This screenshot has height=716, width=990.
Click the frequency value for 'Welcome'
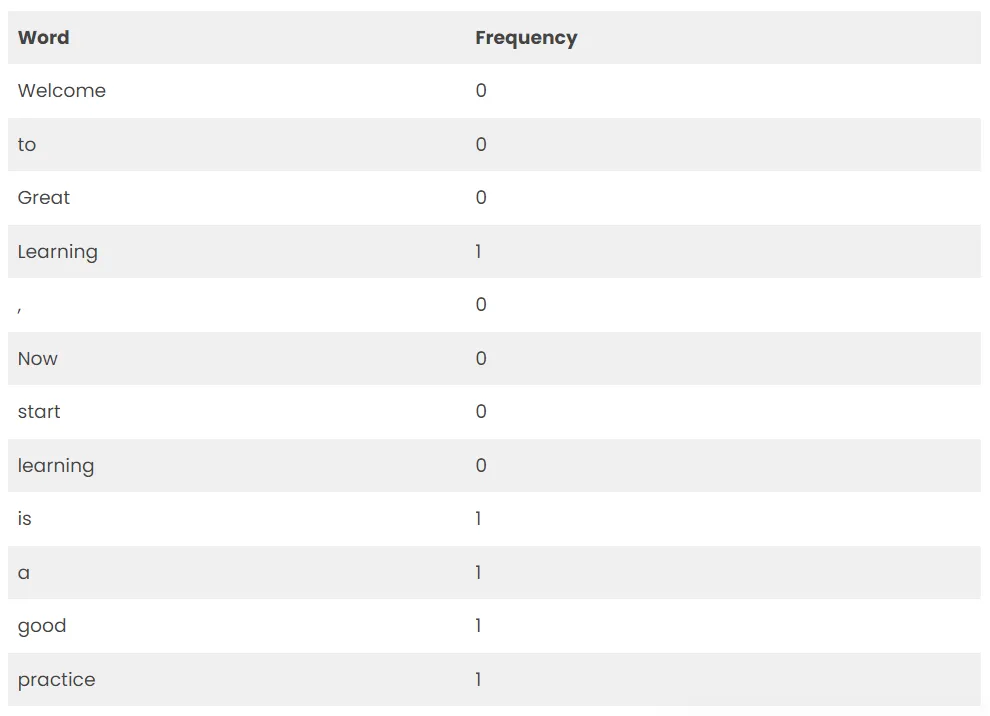481,91
